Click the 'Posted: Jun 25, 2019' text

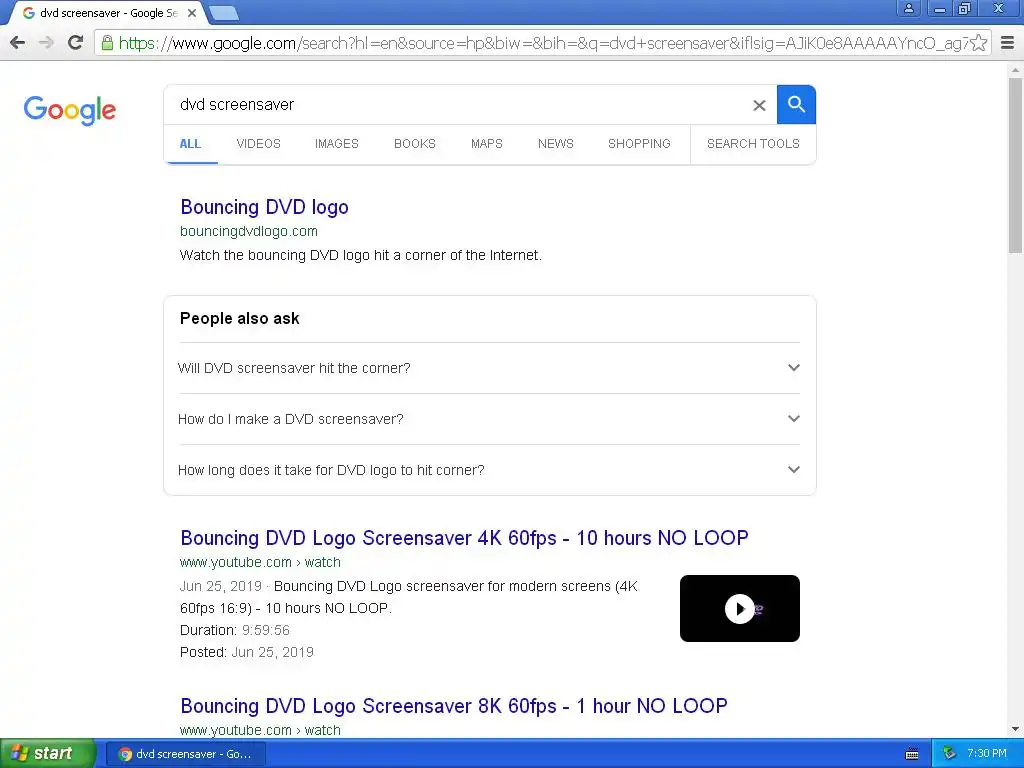[x=247, y=652]
